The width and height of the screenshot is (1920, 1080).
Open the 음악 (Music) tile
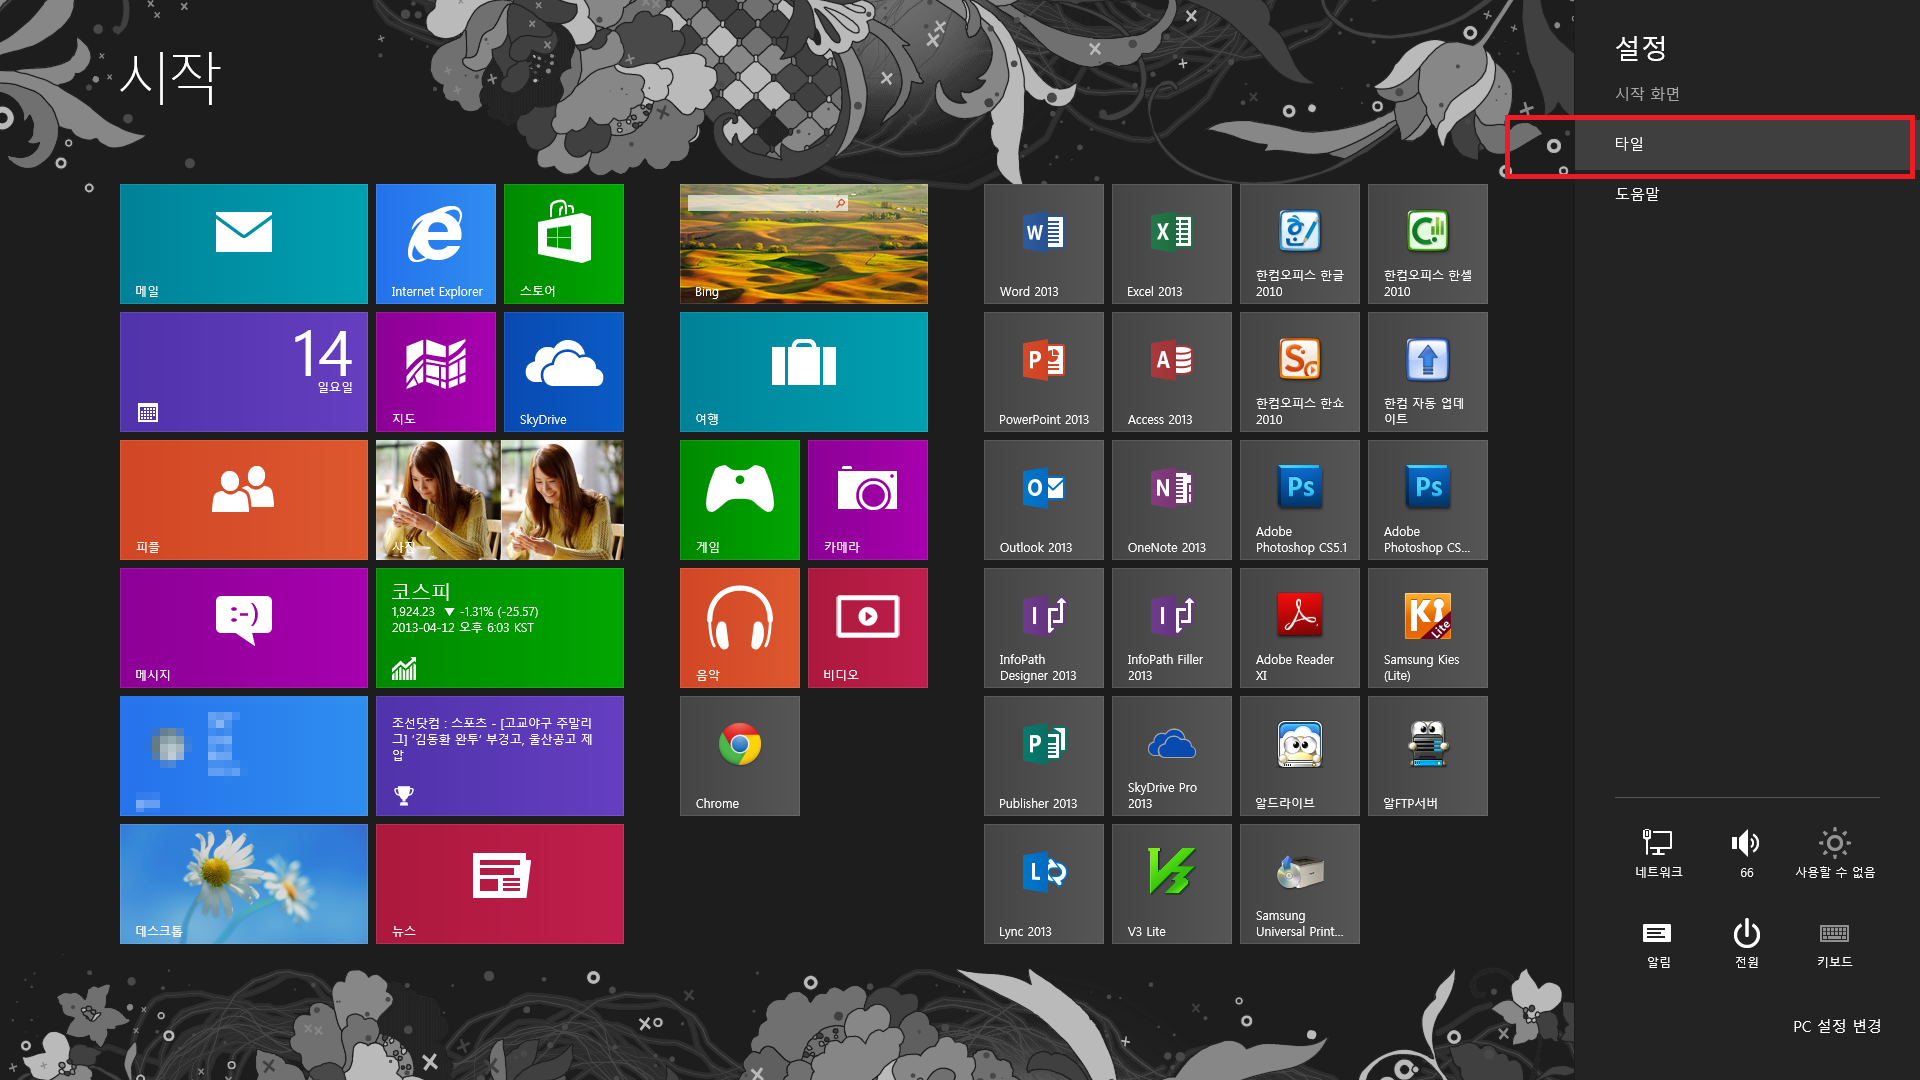pos(740,628)
